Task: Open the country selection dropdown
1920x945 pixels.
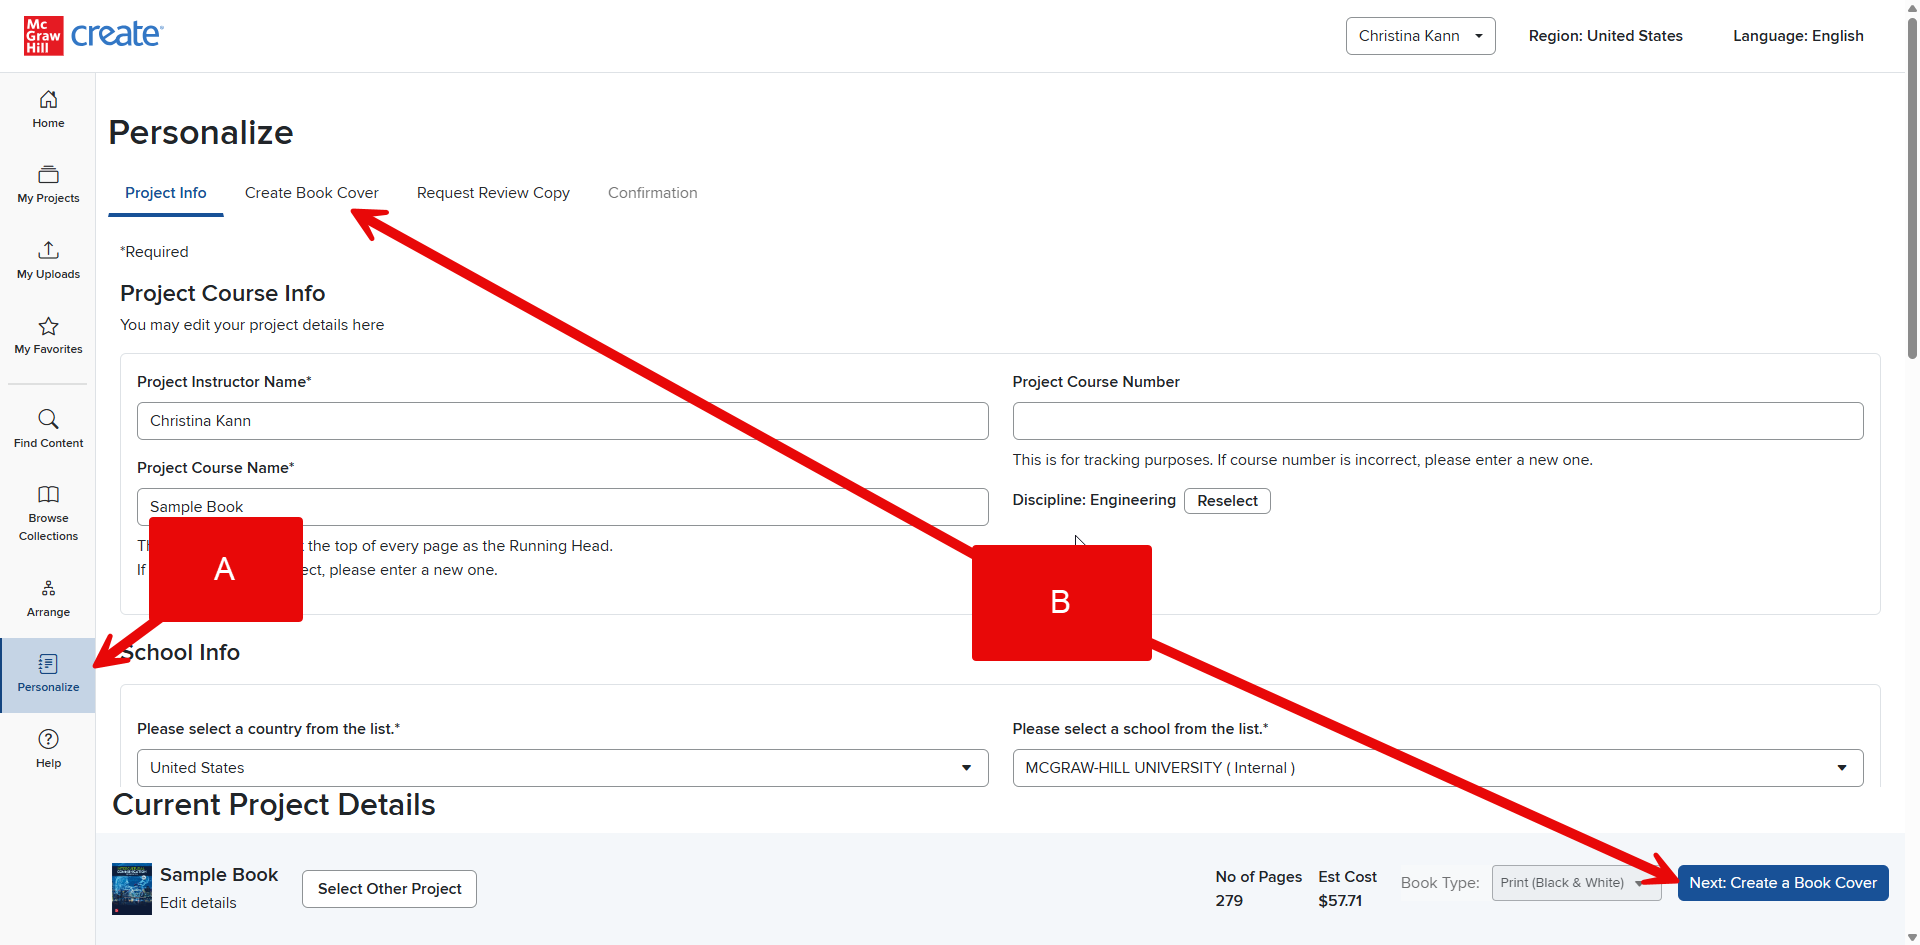Action: (x=562, y=768)
